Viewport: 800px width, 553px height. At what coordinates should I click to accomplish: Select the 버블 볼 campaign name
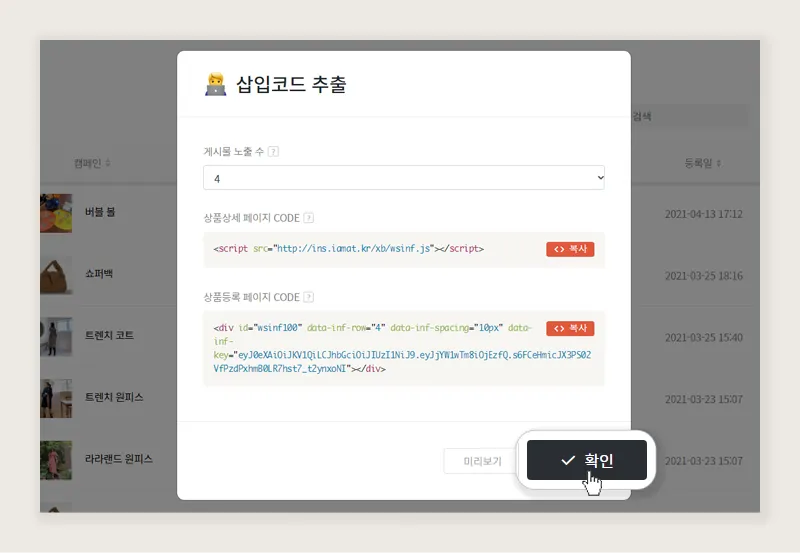tap(100, 212)
